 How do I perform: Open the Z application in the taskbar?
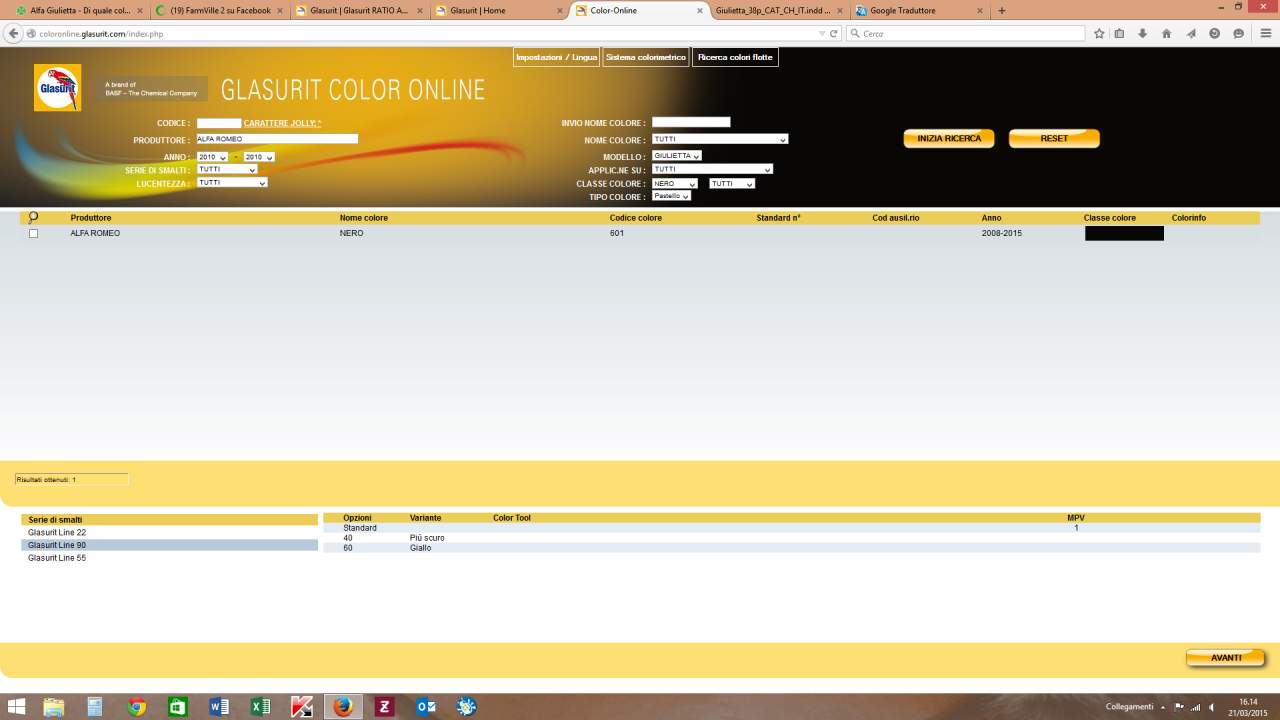point(384,707)
